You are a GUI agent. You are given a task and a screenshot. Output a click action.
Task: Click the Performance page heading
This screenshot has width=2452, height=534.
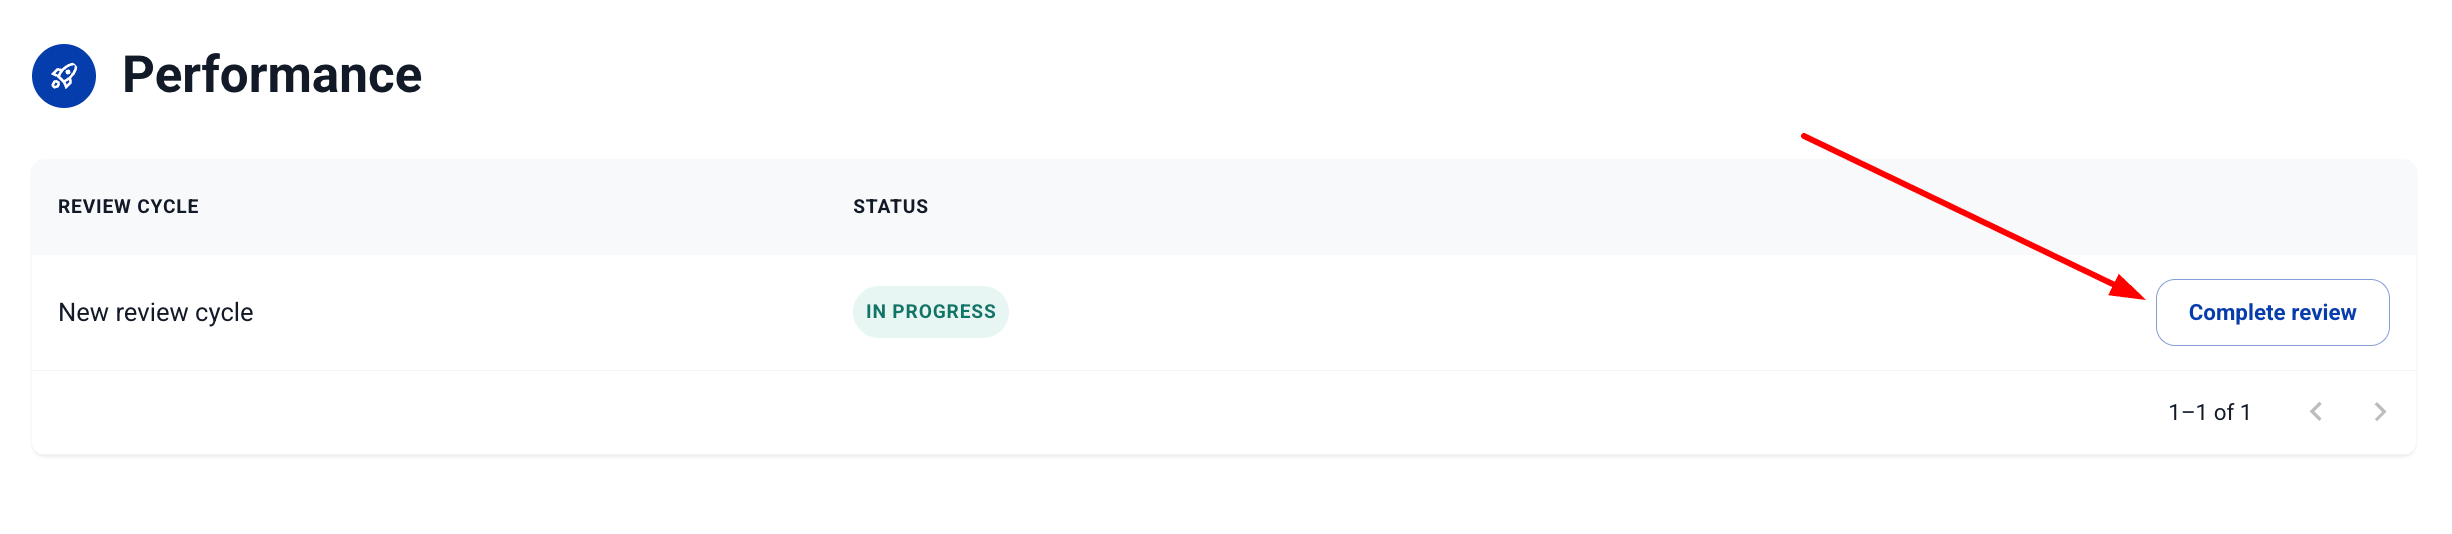click(x=272, y=75)
